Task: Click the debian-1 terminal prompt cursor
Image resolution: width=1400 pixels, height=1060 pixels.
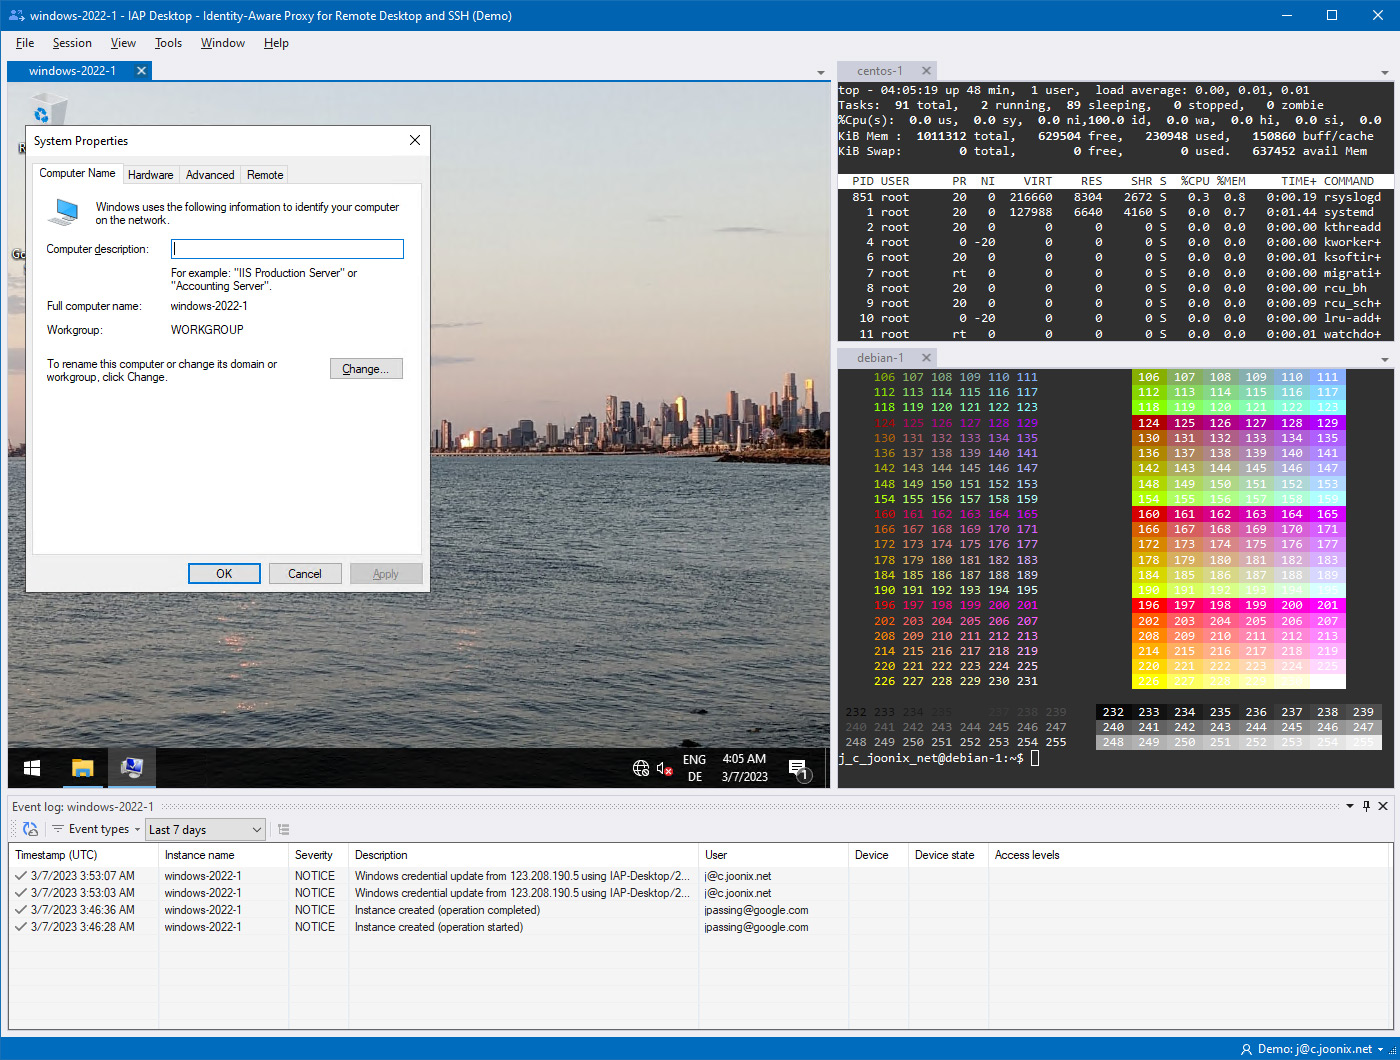Action: click(1035, 758)
